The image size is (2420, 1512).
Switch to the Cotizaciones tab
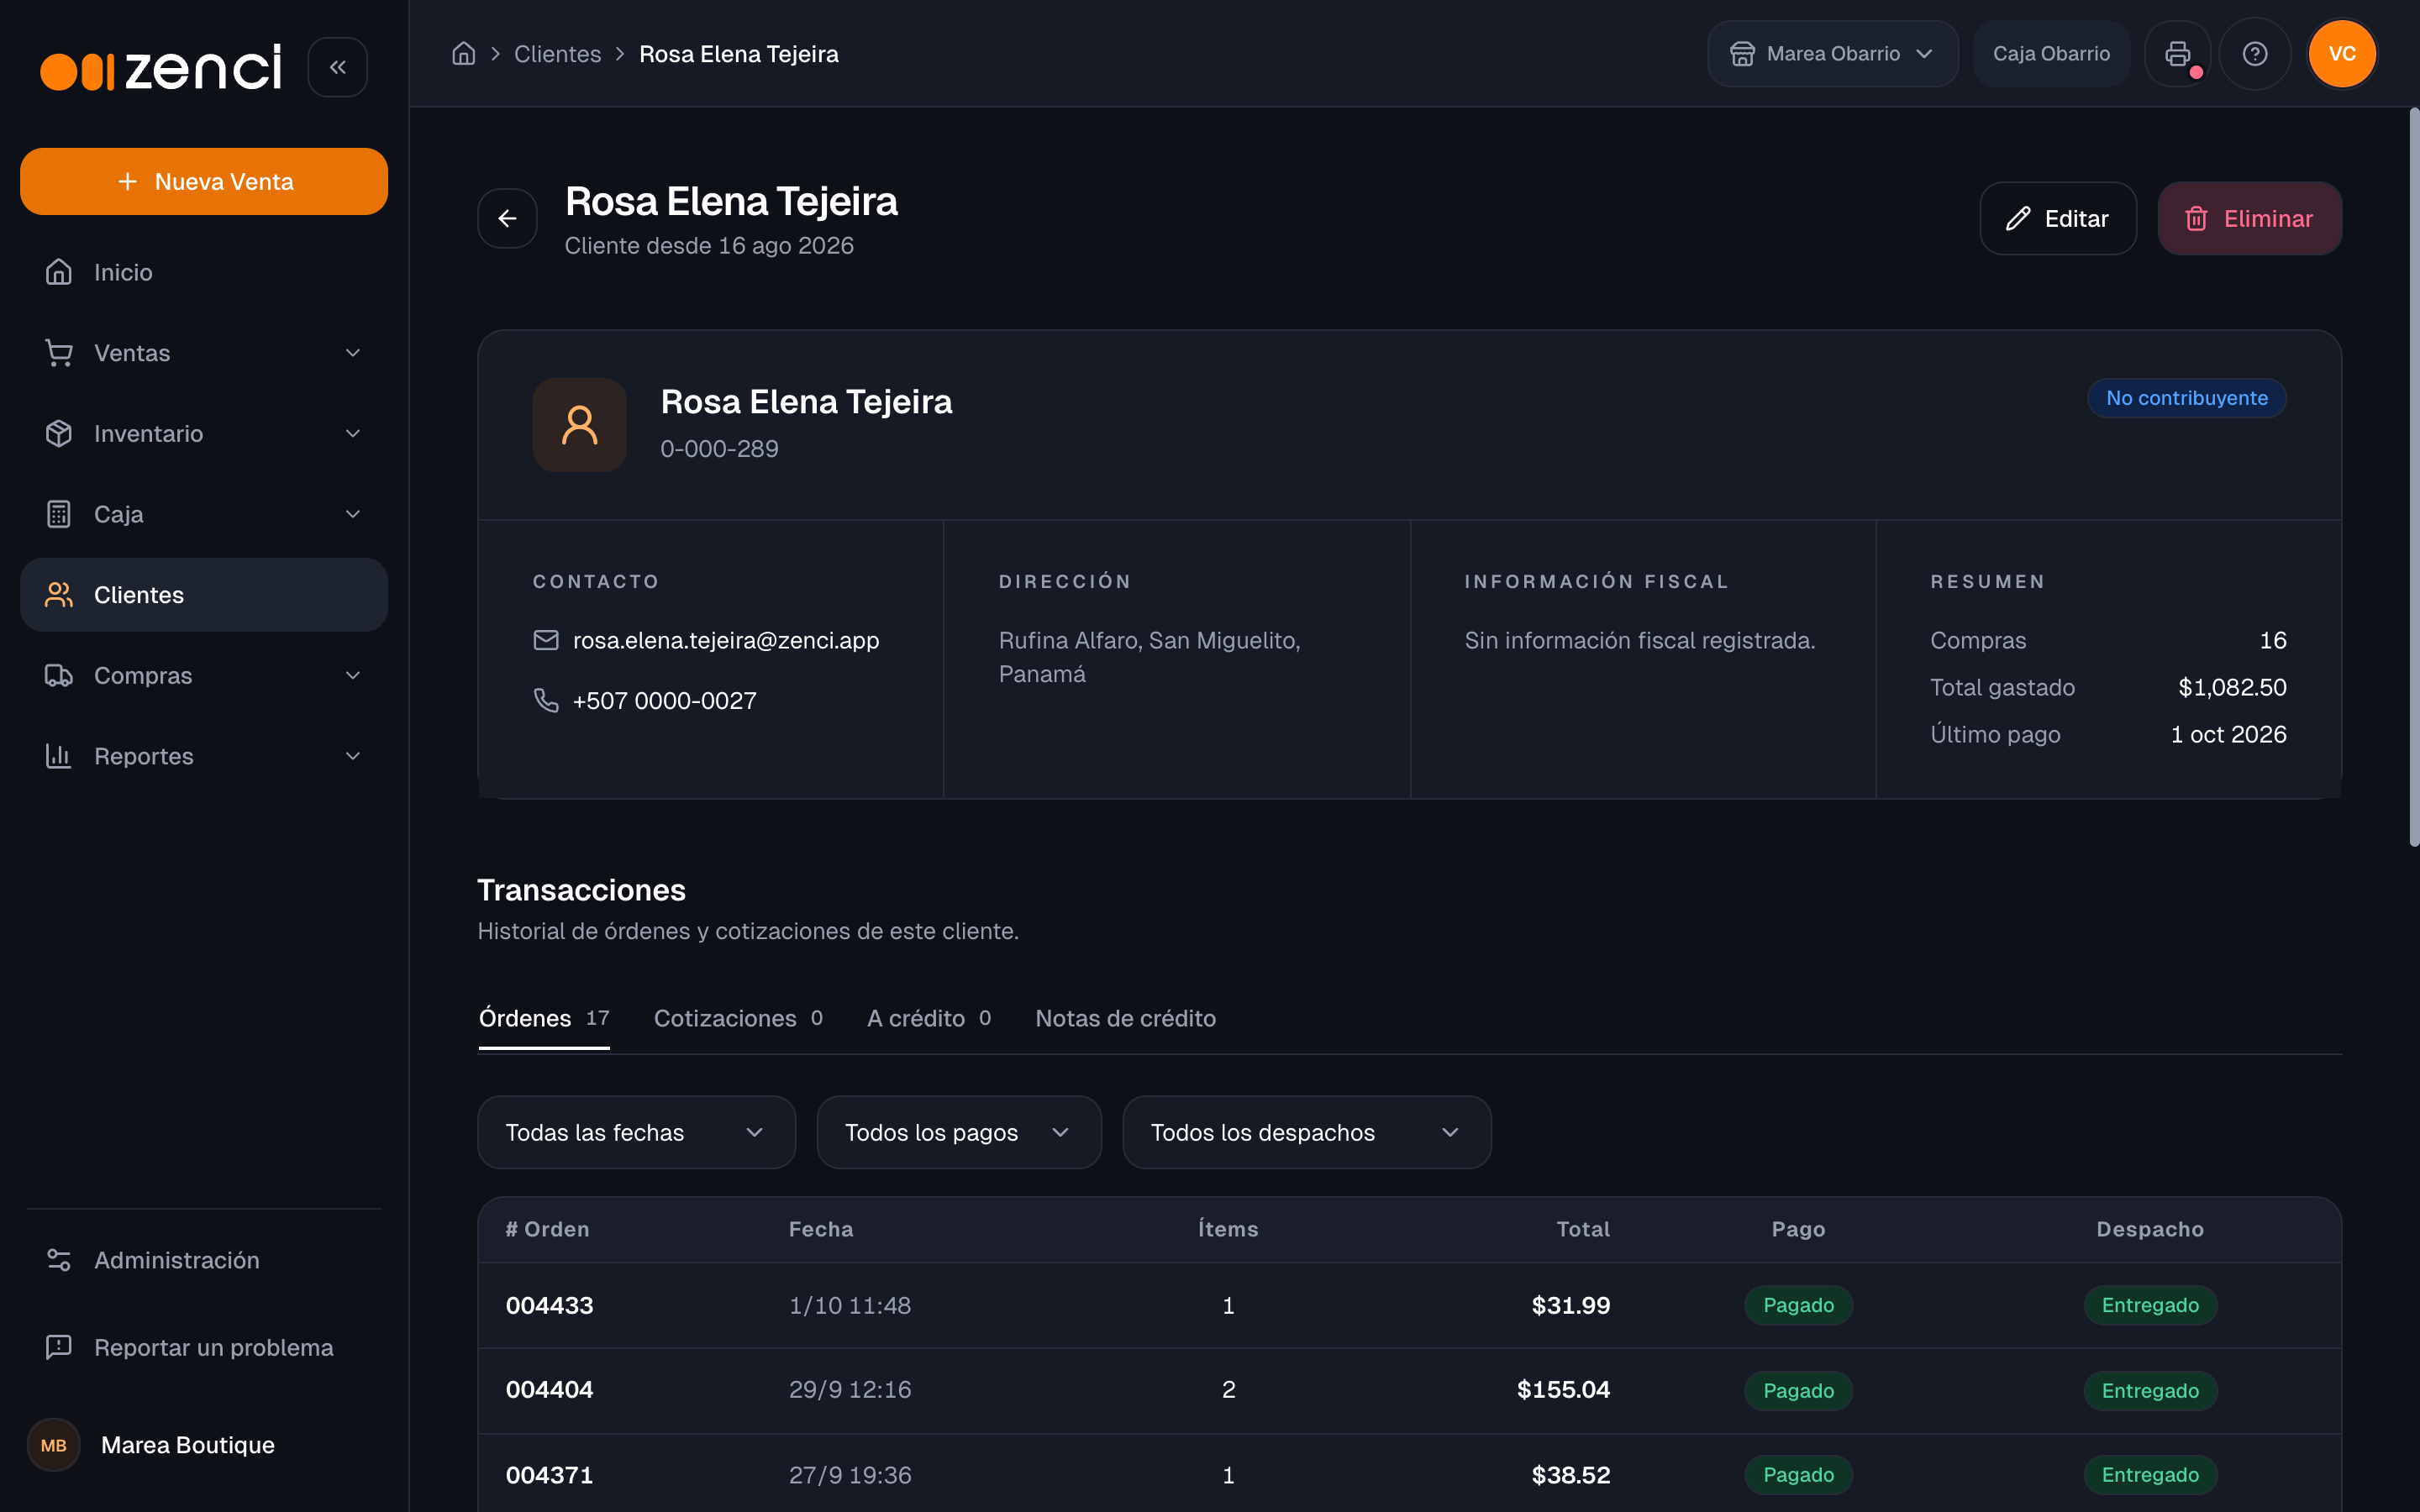(738, 1018)
